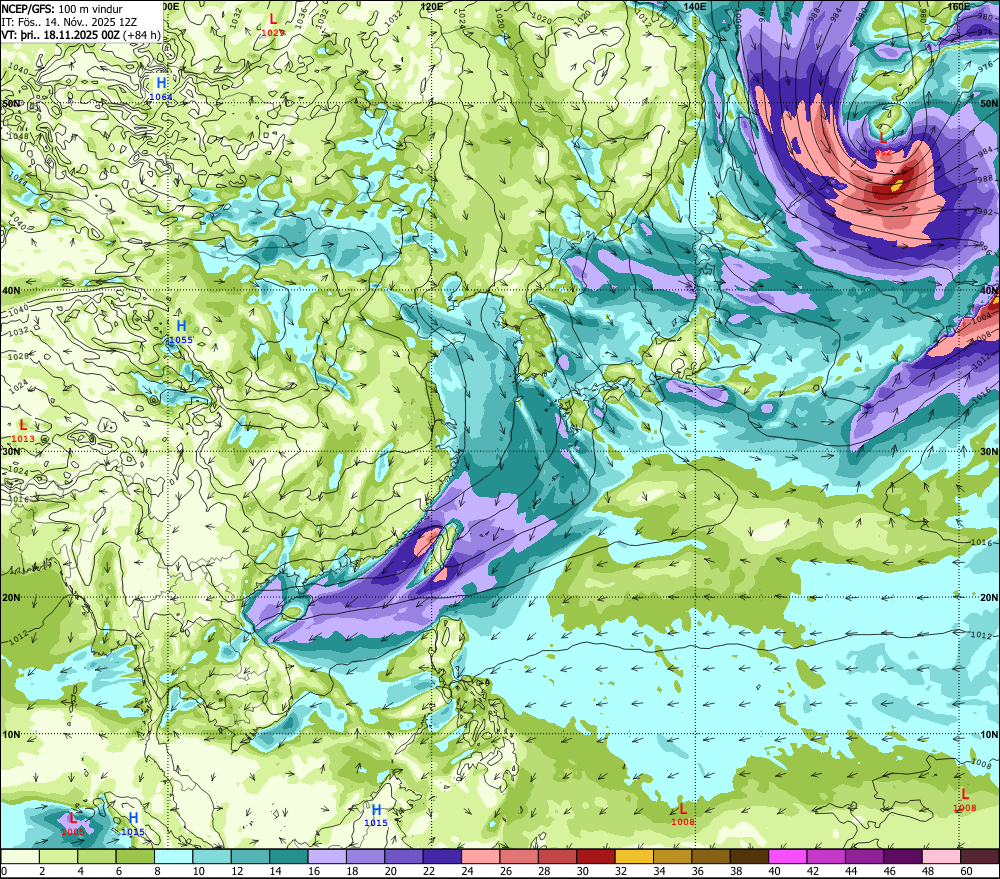Pick the maroon swatch right of 60
Viewport: 1000px width, 879px height.
(980, 856)
